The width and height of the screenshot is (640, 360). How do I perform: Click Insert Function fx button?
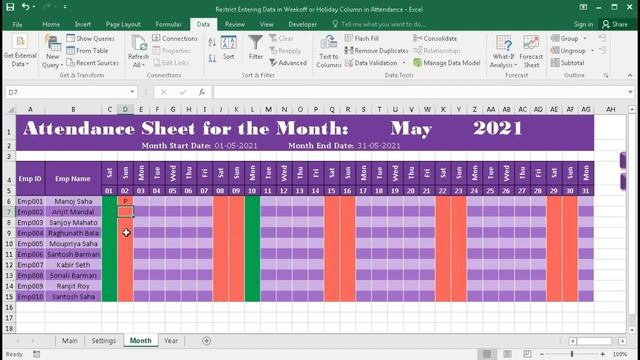202,92
